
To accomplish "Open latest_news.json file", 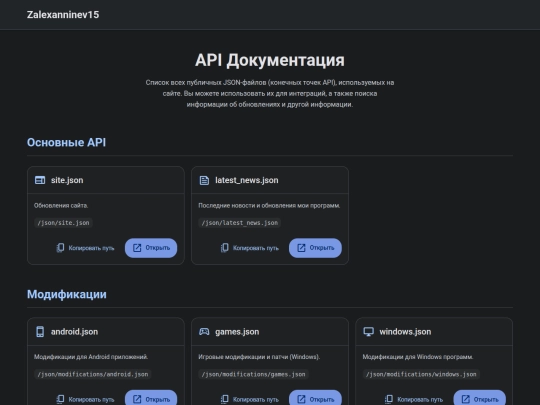I will (315, 248).
